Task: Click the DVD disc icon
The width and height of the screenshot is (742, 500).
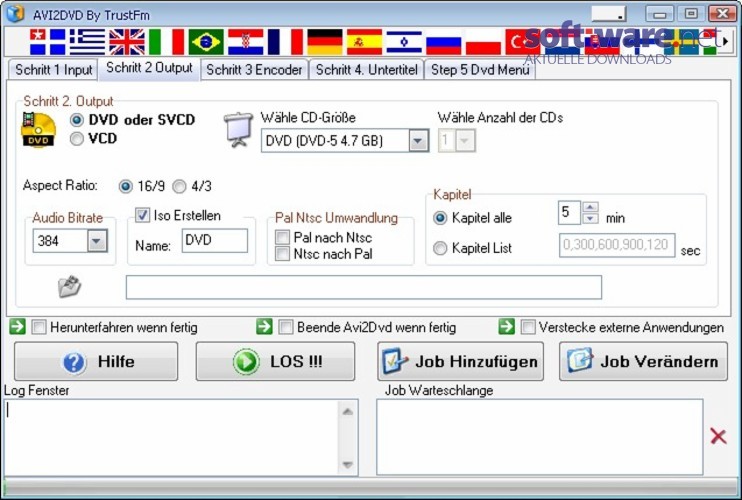Action: click(38, 130)
